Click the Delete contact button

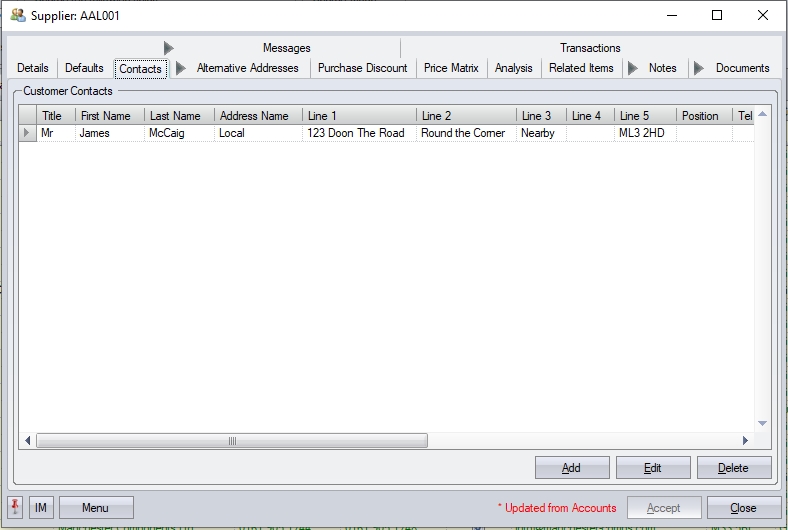click(x=734, y=468)
